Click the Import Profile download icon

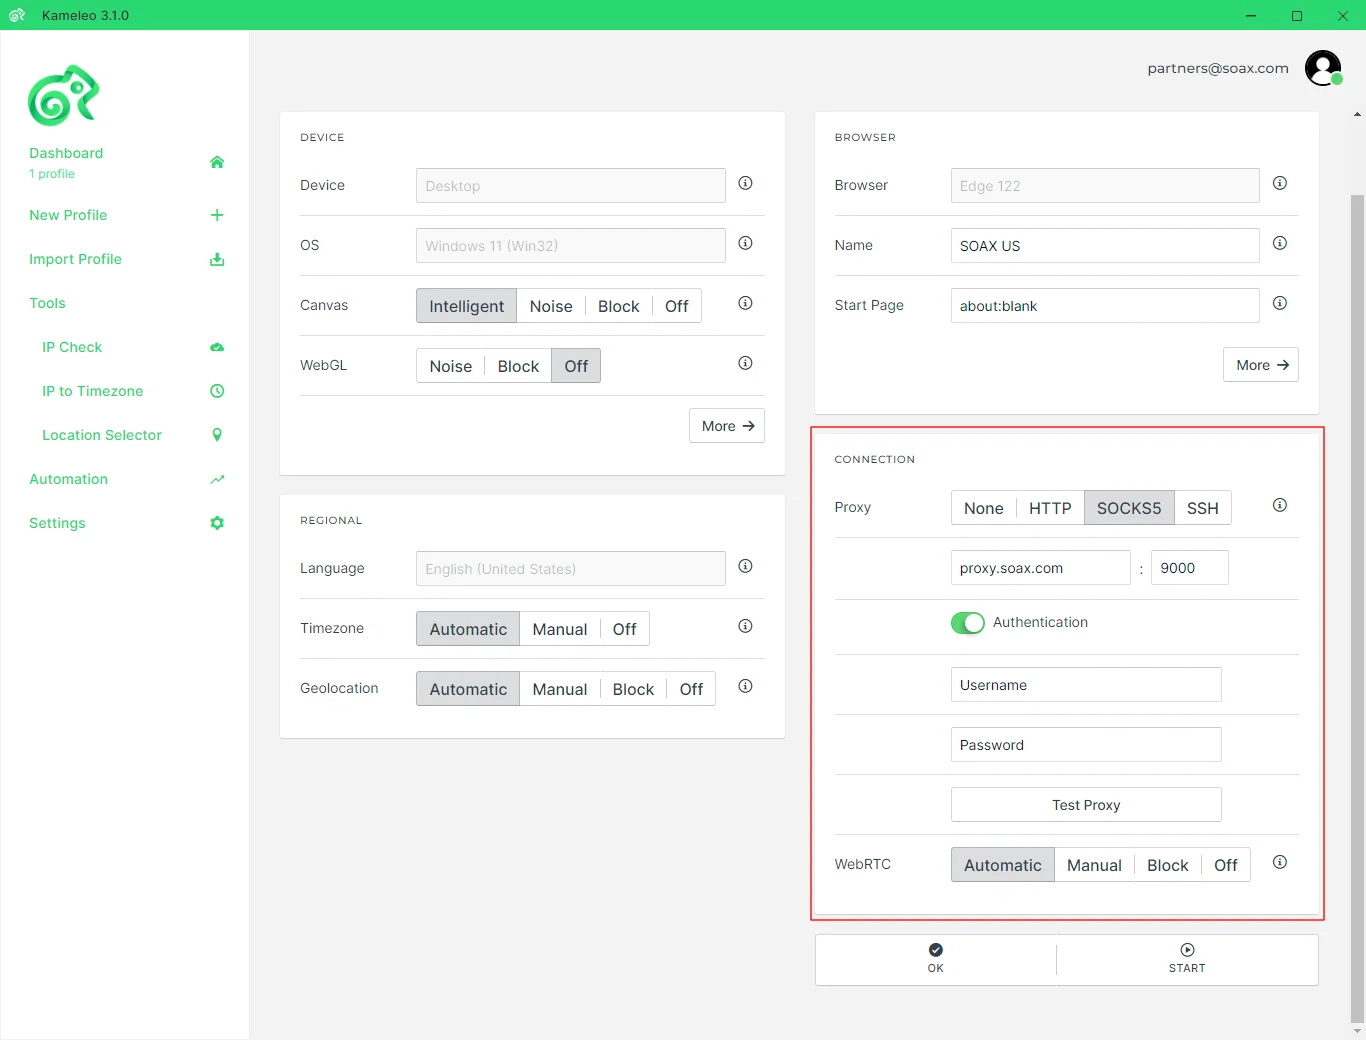tap(217, 259)
